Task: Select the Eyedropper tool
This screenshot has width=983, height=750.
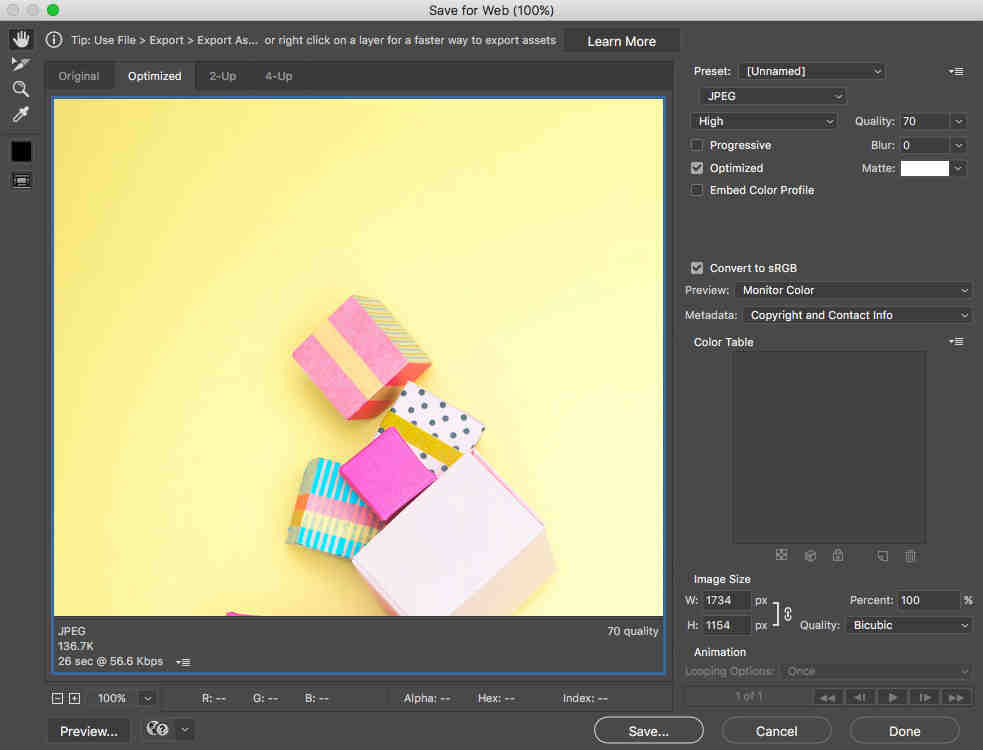Action: point(21,115)
